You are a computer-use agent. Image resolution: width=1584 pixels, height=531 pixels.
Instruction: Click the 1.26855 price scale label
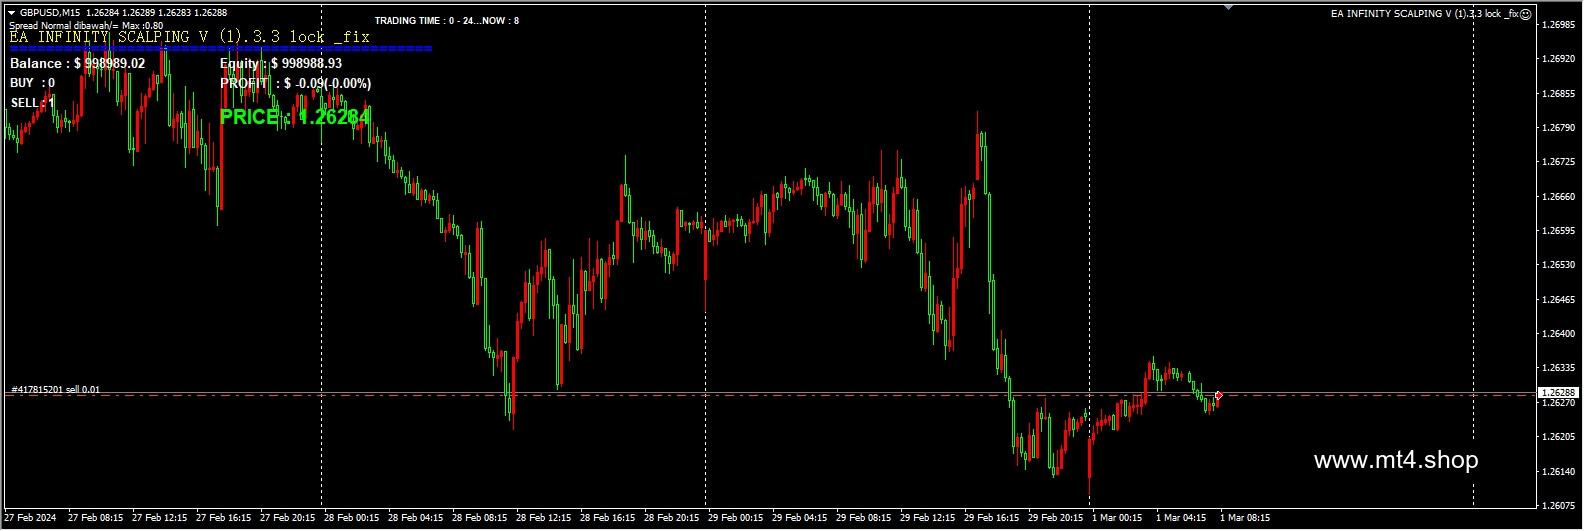[x=1559, y=93]
